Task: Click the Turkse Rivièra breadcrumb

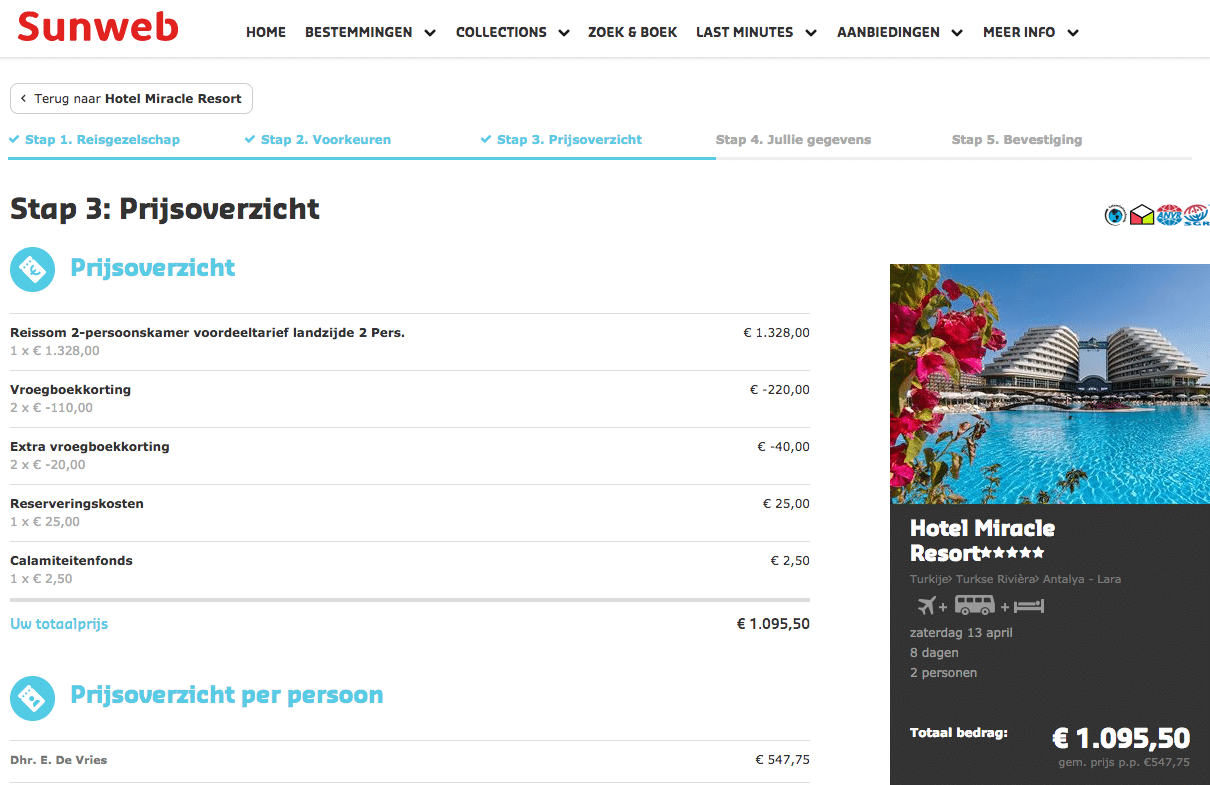Action: 995,579
